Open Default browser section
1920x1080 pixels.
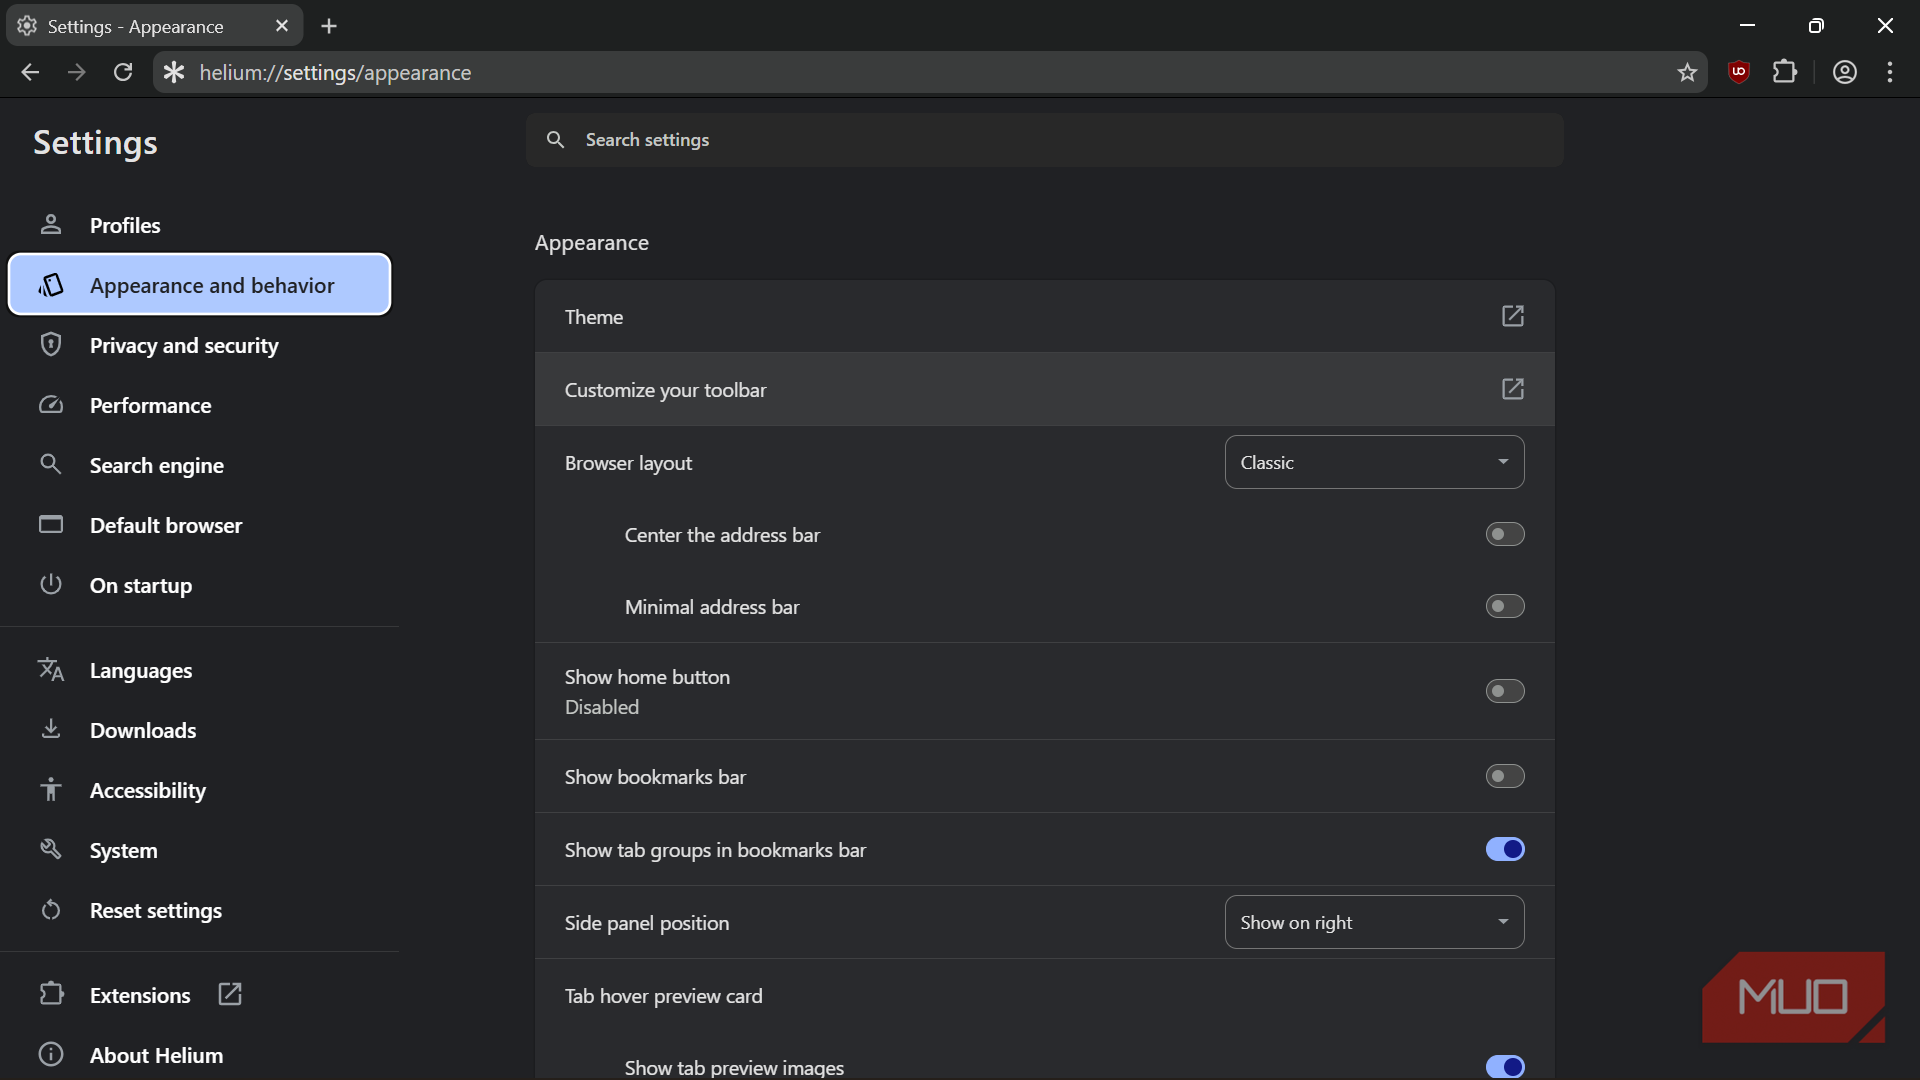tap(199, 525)
